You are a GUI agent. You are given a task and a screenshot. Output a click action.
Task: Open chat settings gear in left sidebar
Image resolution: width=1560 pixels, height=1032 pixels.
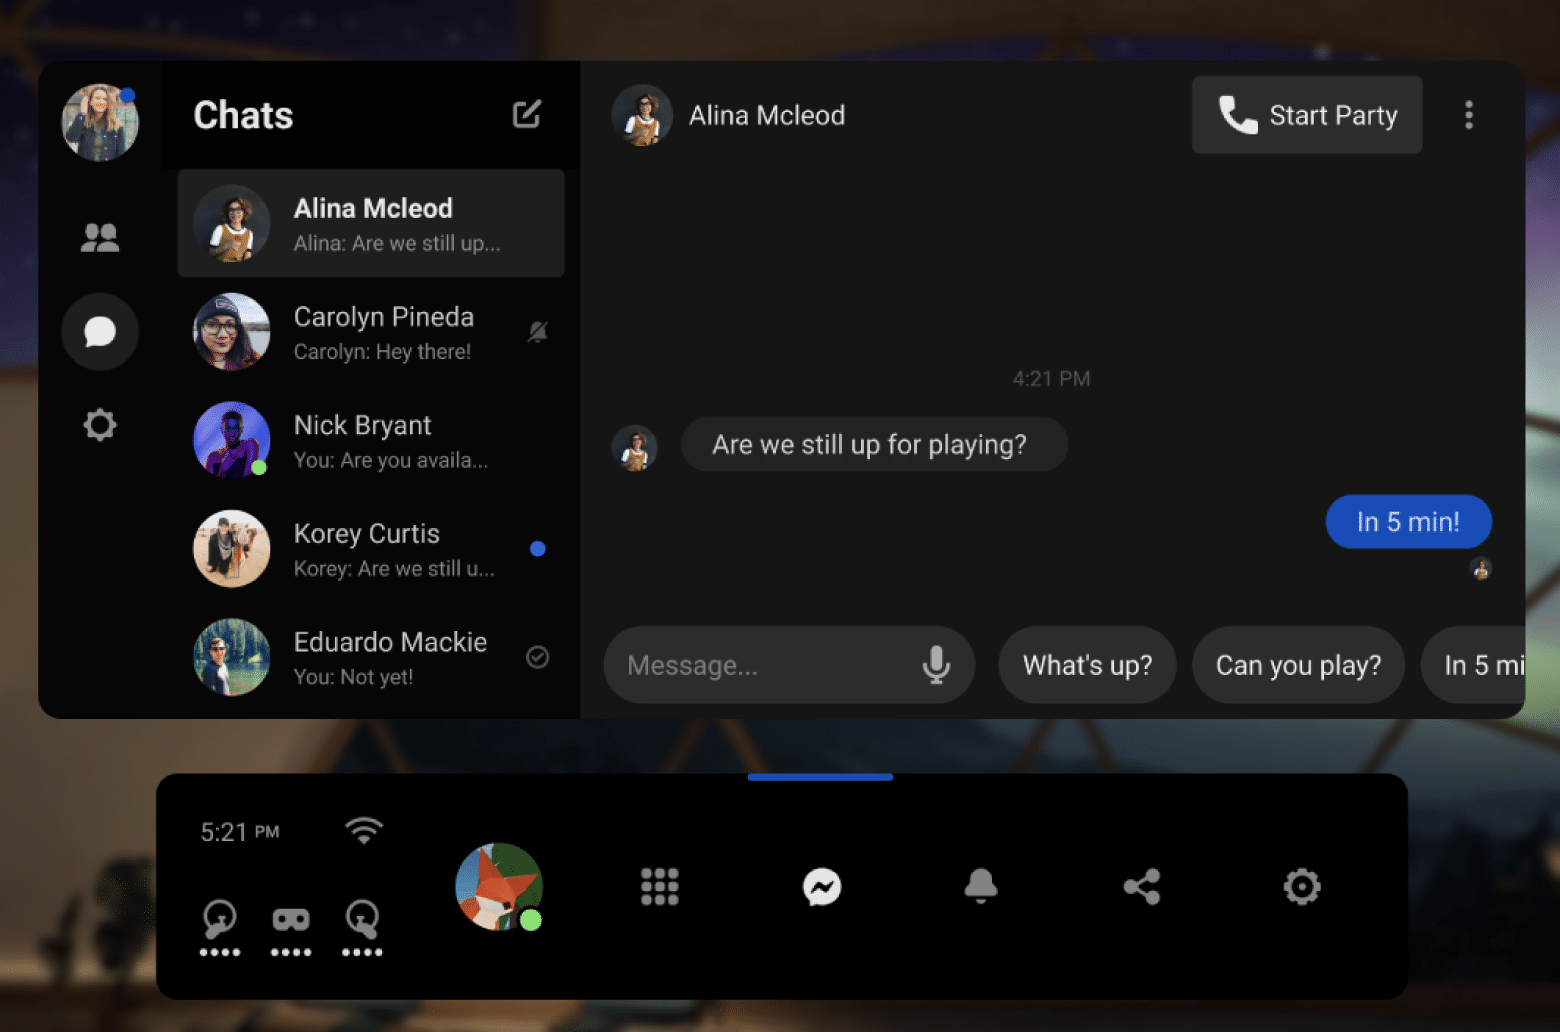(x=100, y=425)
